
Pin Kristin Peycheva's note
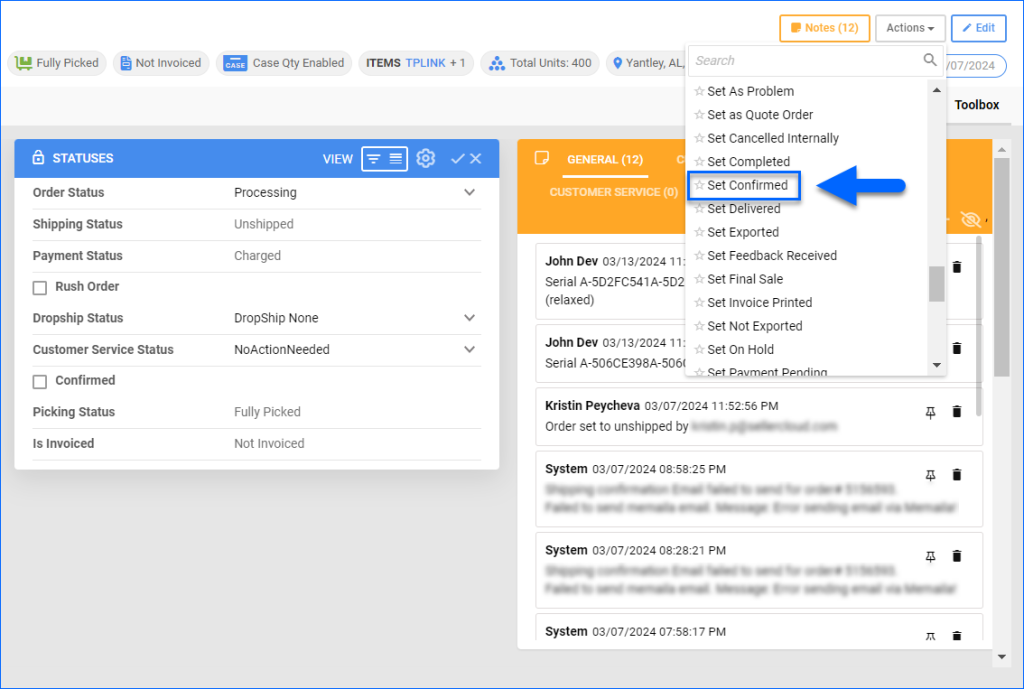click(931, 411)
